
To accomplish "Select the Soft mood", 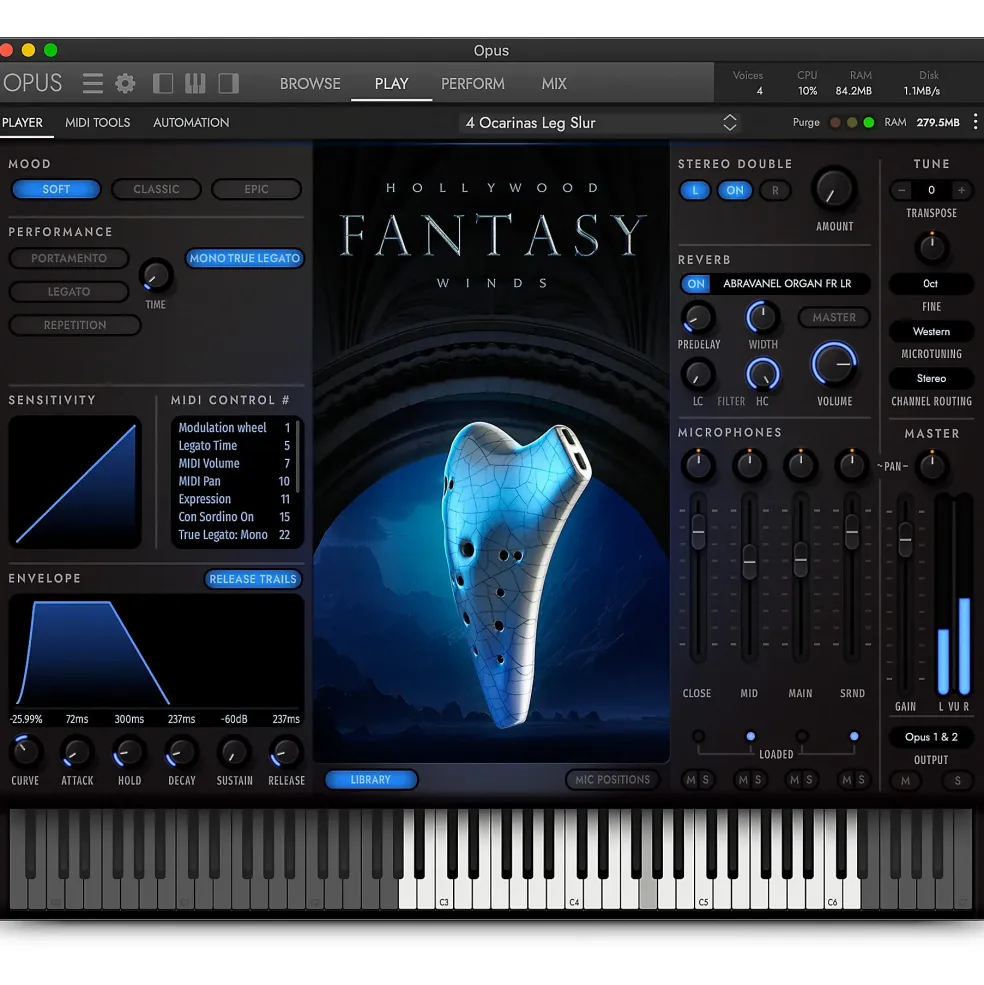I will tap(56, 189).
